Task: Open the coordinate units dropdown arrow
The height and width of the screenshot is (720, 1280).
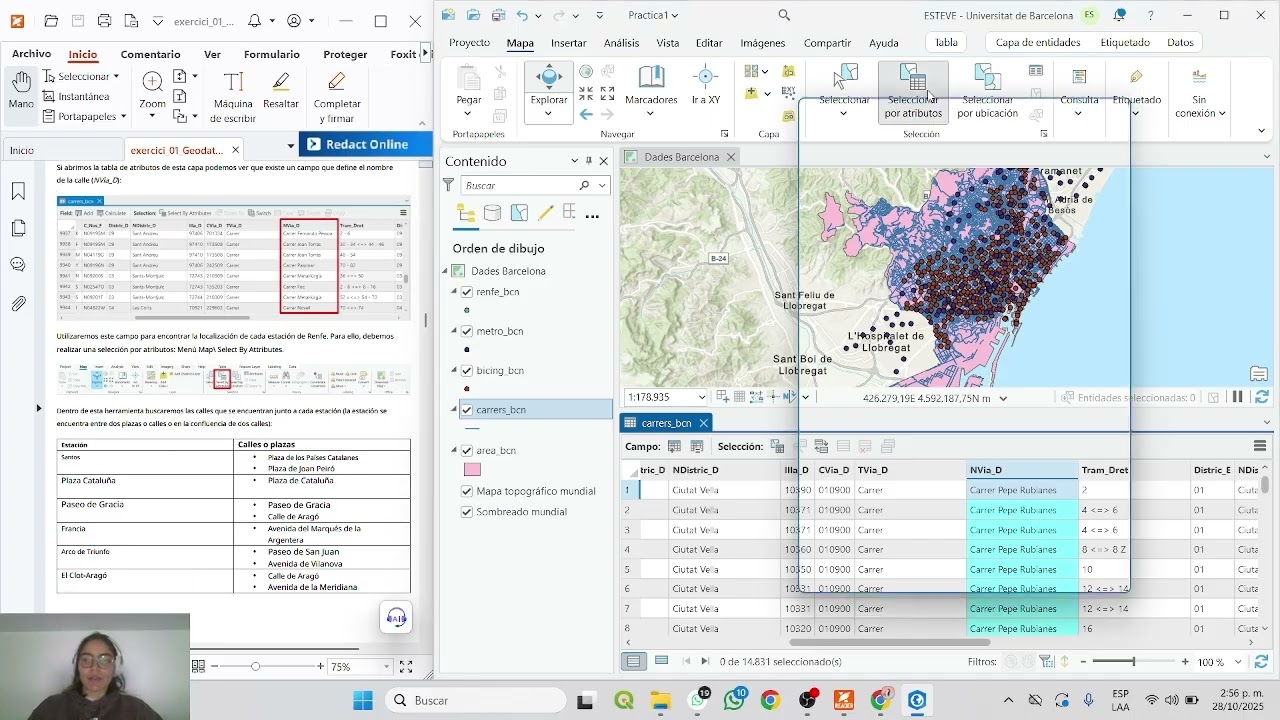Action: 1003,398
